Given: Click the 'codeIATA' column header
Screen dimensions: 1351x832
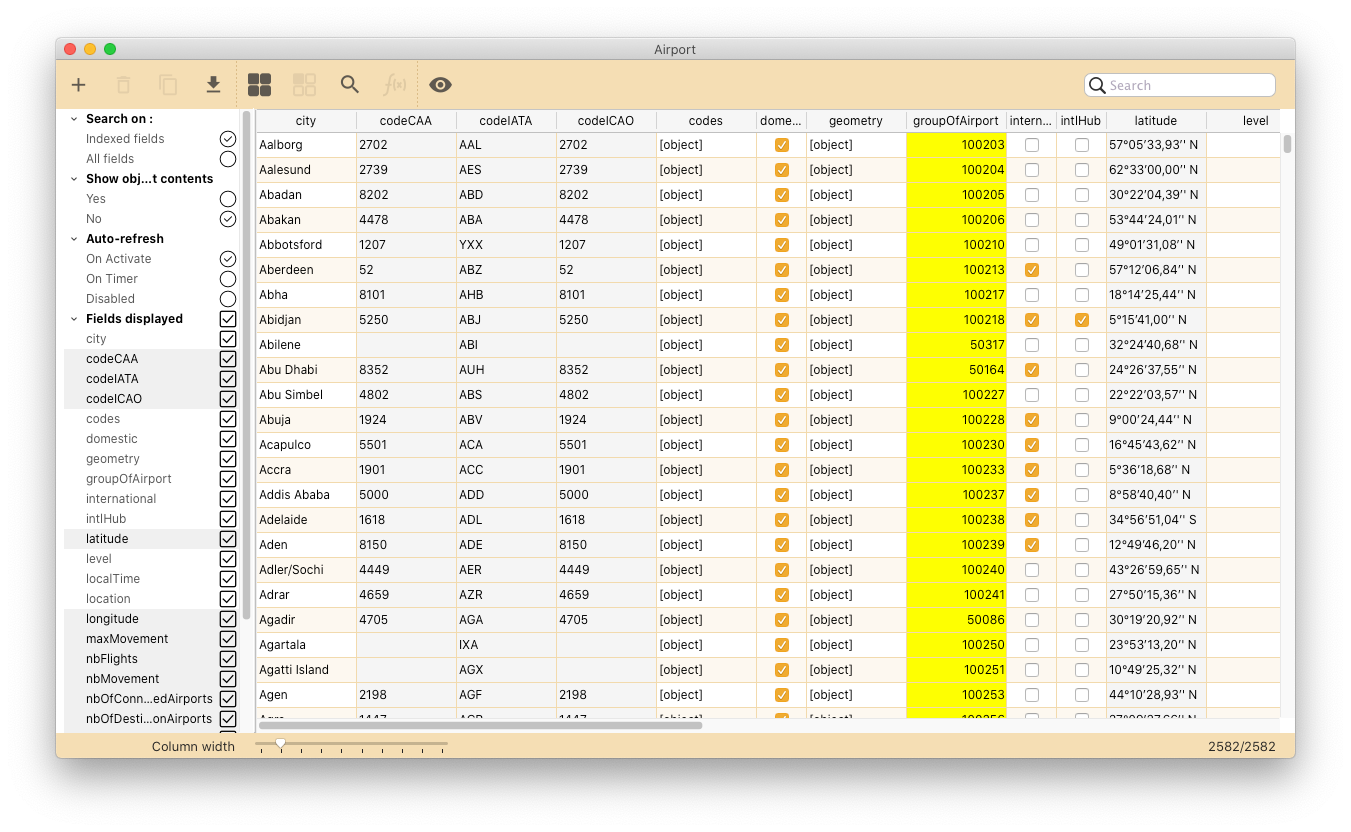Looking at the screenshot, I should pyautogui.click(x=506, y=121).
